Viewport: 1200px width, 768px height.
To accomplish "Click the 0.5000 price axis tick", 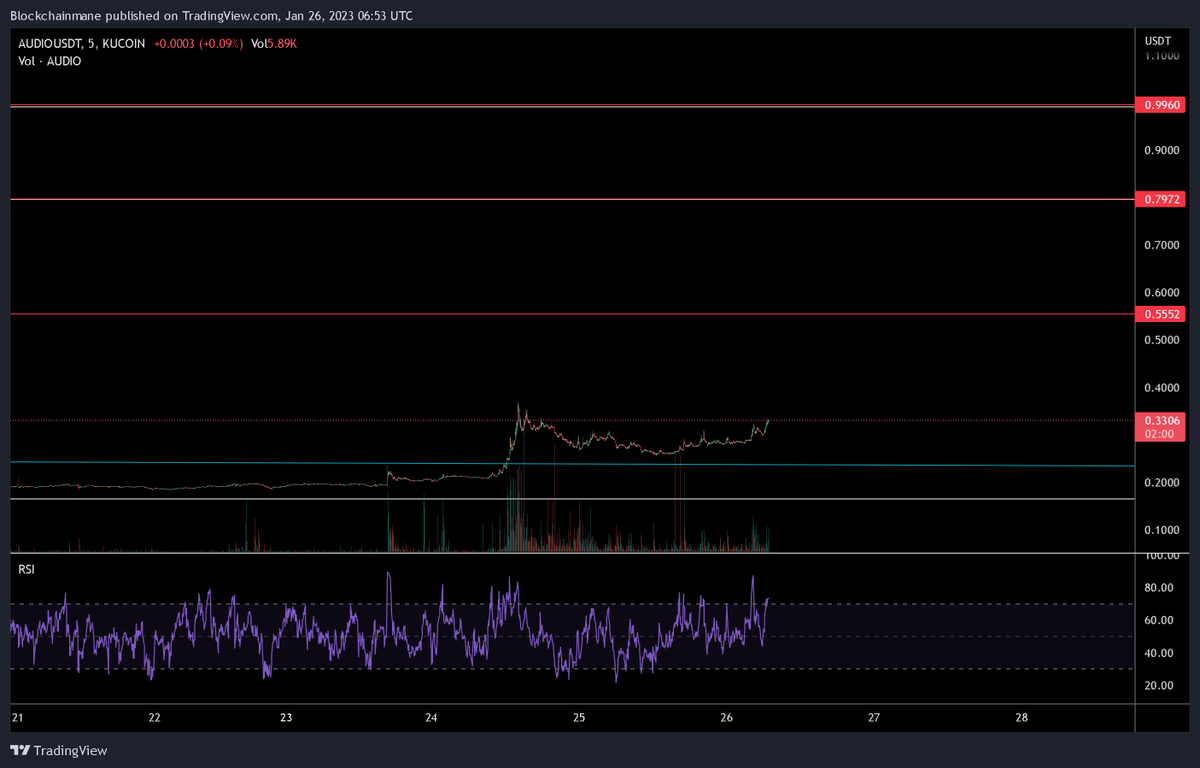I will coord(1162,340).
